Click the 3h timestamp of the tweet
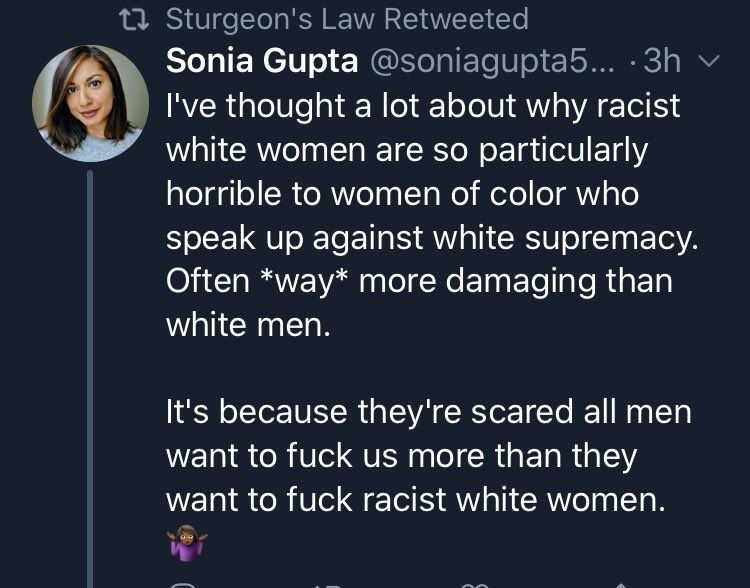This screenshot has height=588, width=750. tap(662, 61)
